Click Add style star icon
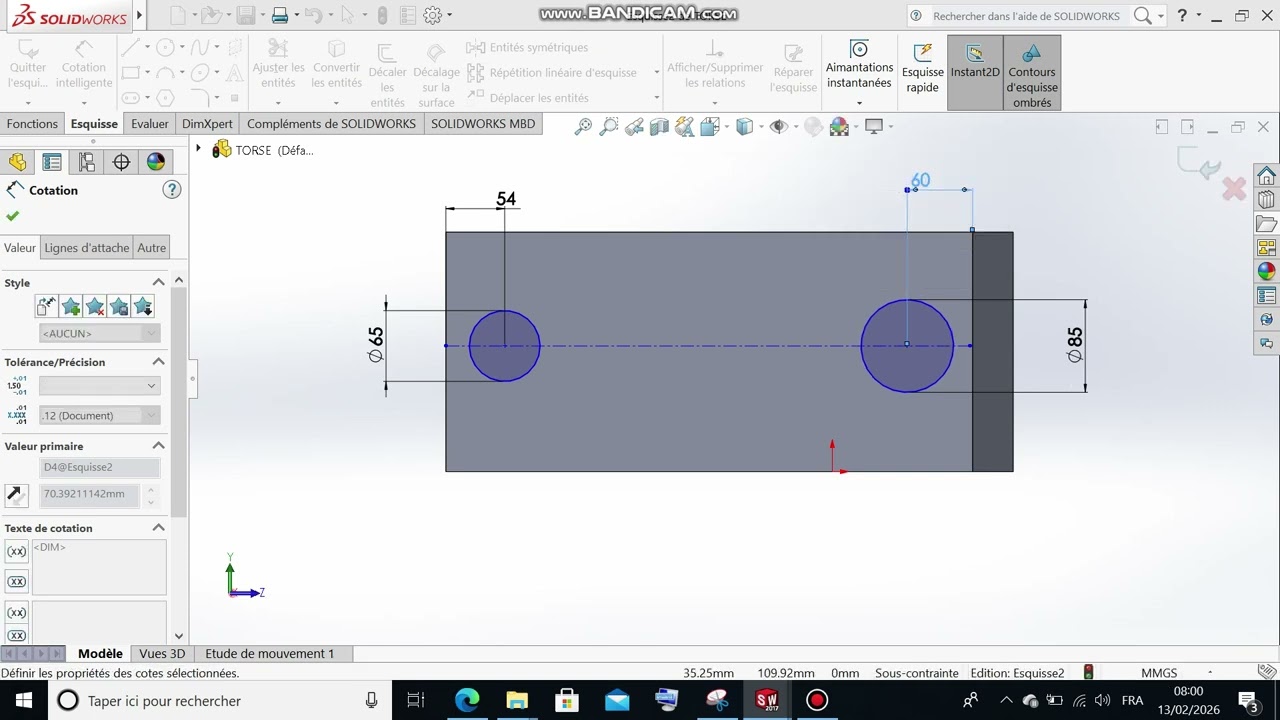 pyautogui.click(x=71, y=306)
